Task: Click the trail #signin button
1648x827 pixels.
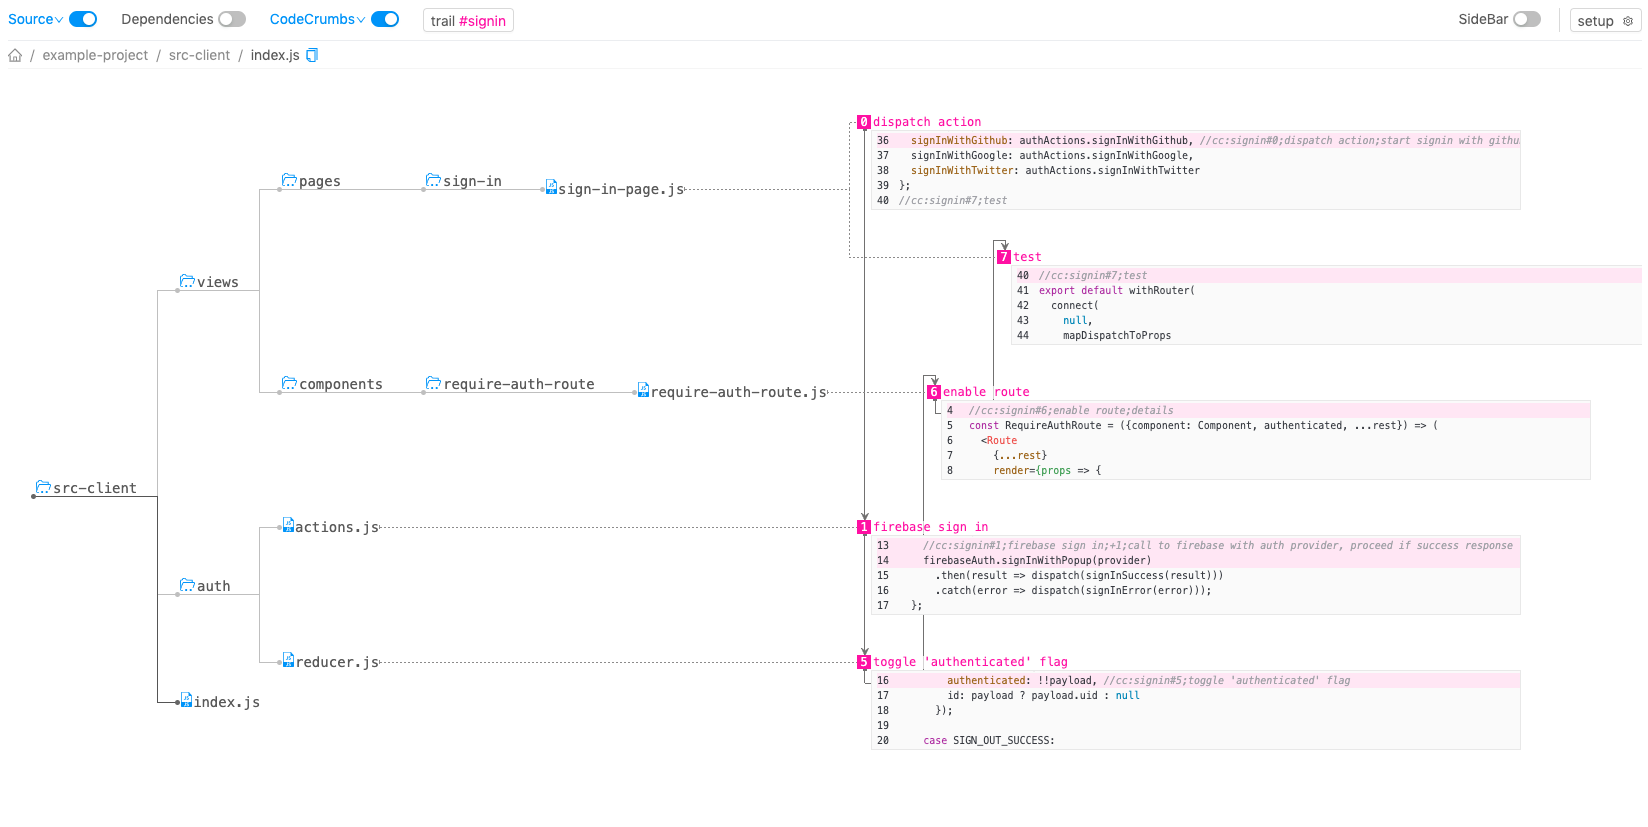Action: (x=468, y=21)
